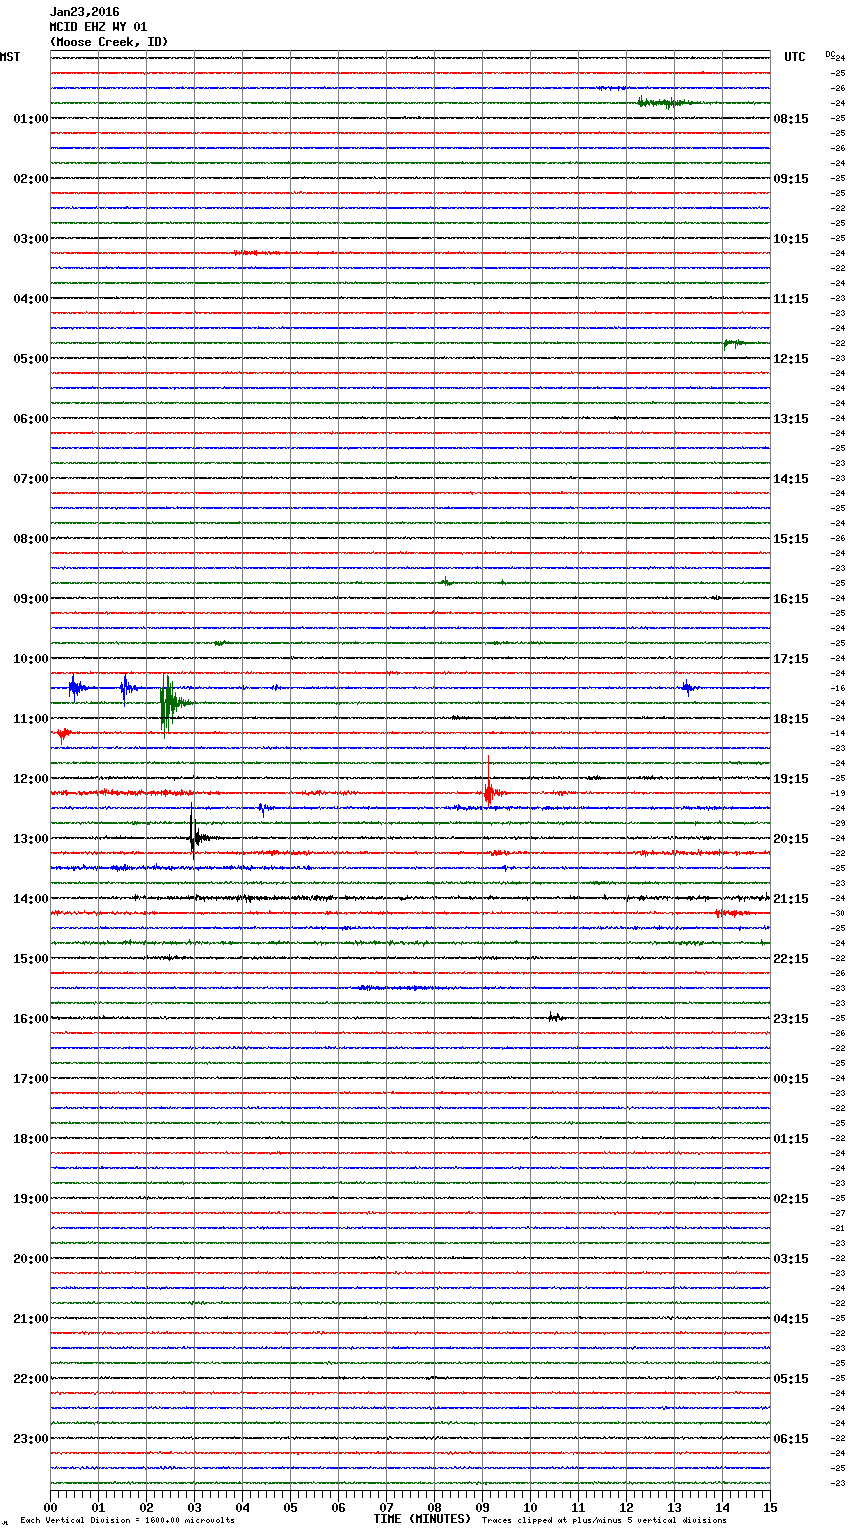Click the "18:00" MST time label
The image size is (850, 1534).
(x=30, y=1139)
